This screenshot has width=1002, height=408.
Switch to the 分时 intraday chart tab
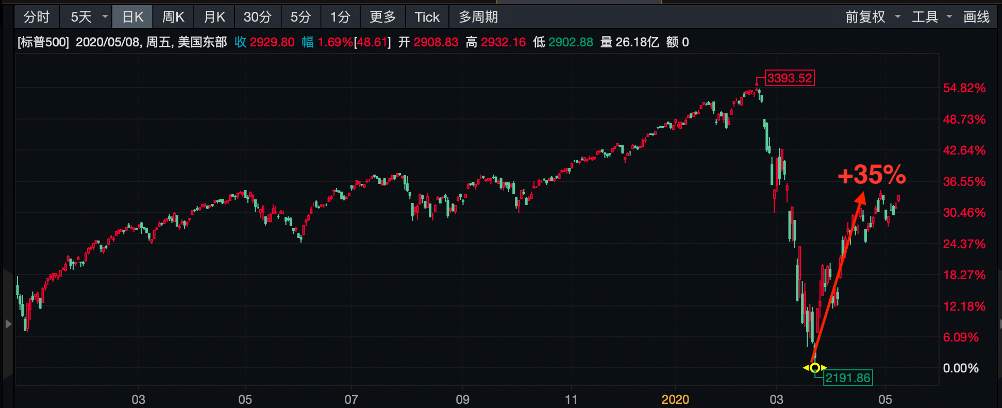[36, 17]
